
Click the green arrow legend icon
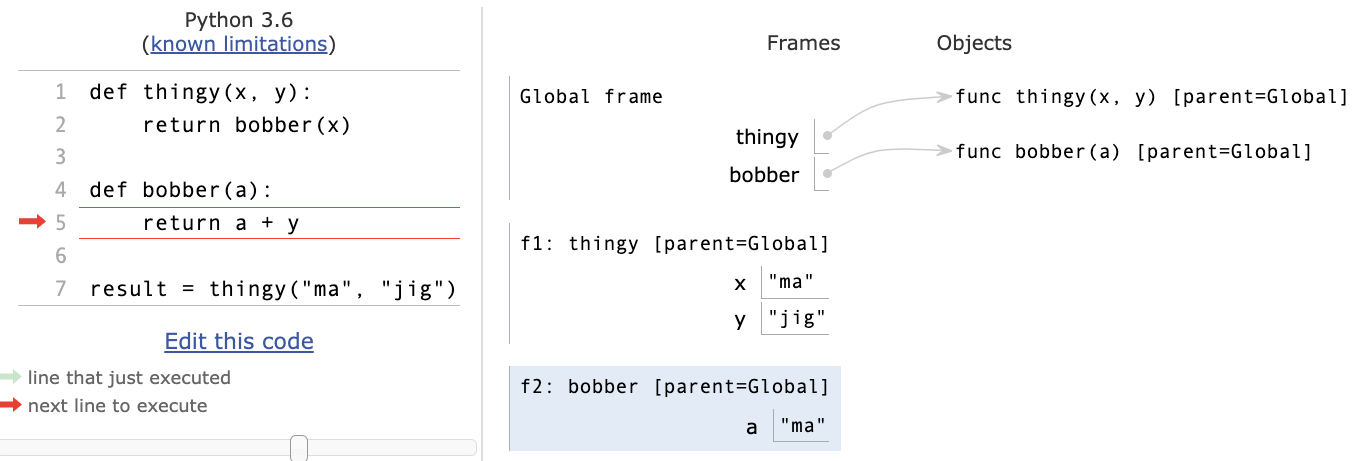[x=10, y=377]
